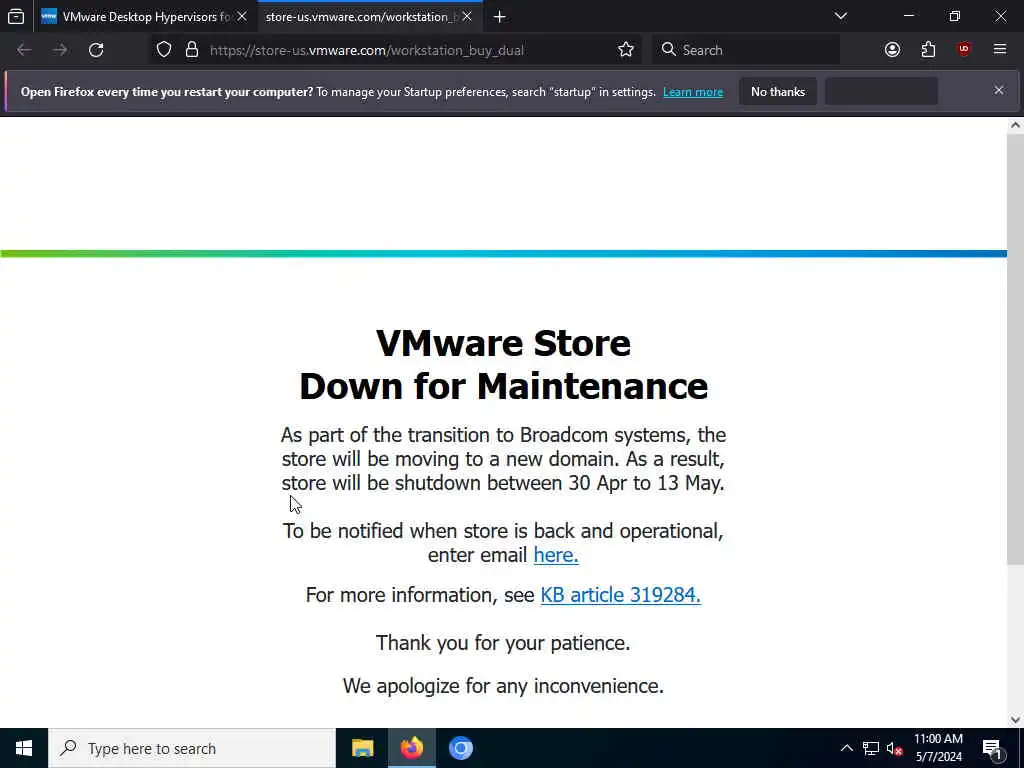
Task: Go forward one page
Action: coord(60,50)
